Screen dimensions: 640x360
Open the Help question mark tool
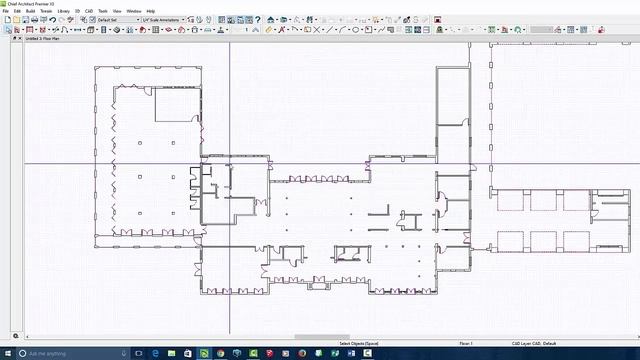[x=258, y=20]
